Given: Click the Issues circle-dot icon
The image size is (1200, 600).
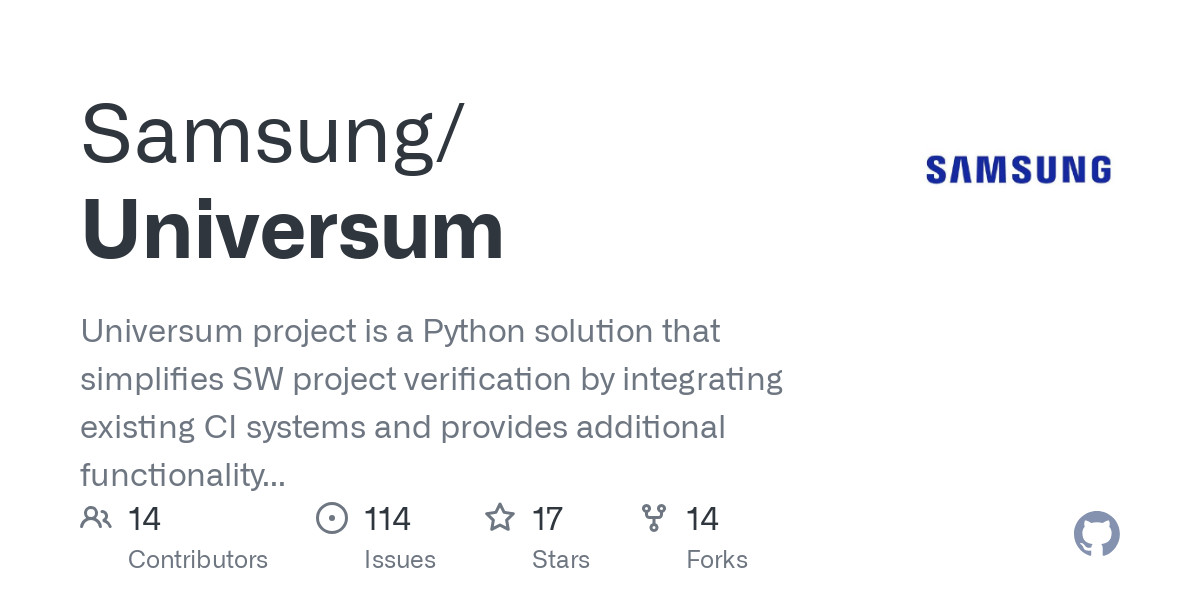Looking at the screenshot, I should (332, 518).
